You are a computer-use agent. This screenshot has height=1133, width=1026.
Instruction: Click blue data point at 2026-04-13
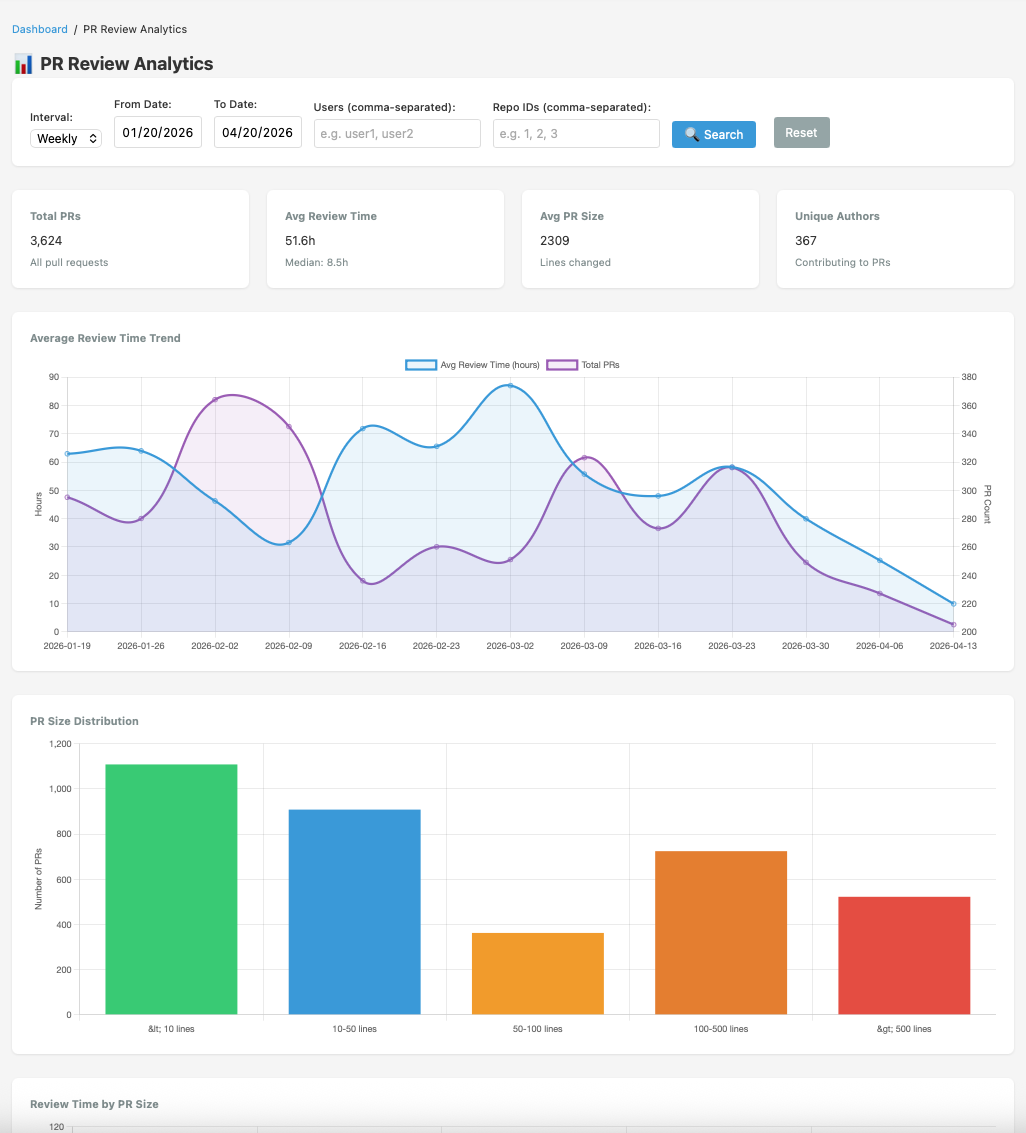point(953,604)
